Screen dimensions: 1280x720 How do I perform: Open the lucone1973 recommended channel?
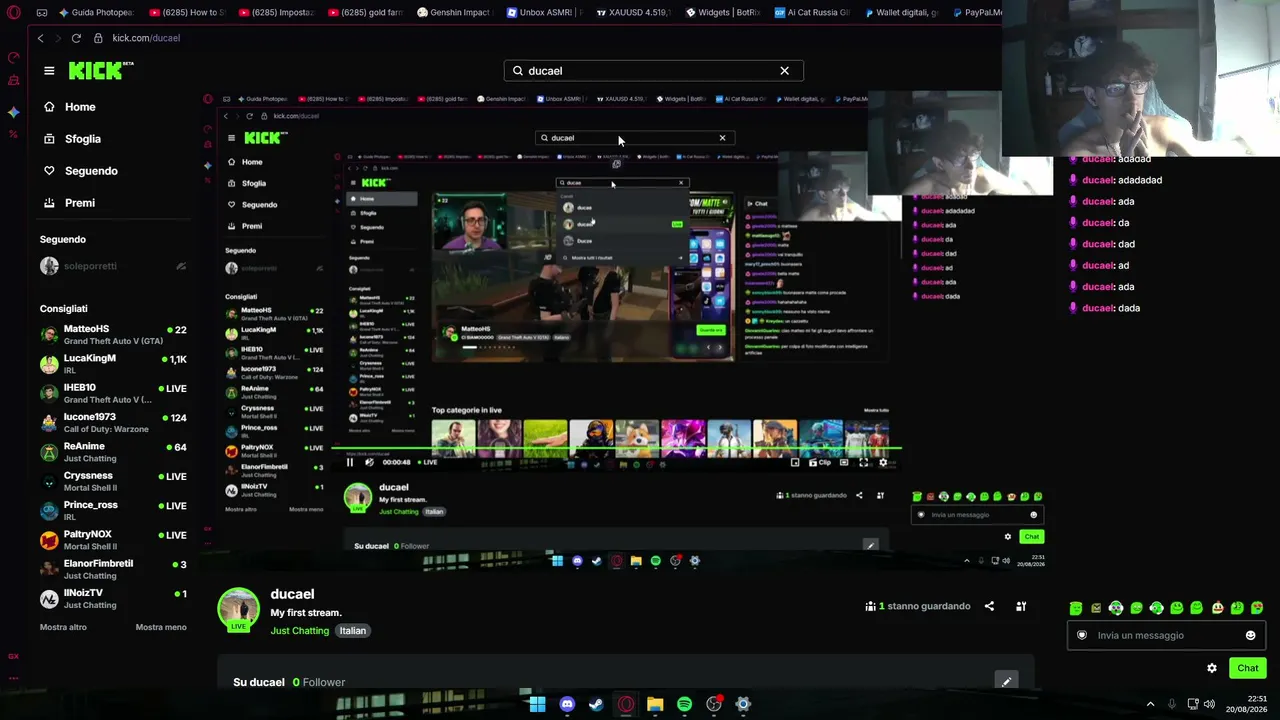point(113,423)
